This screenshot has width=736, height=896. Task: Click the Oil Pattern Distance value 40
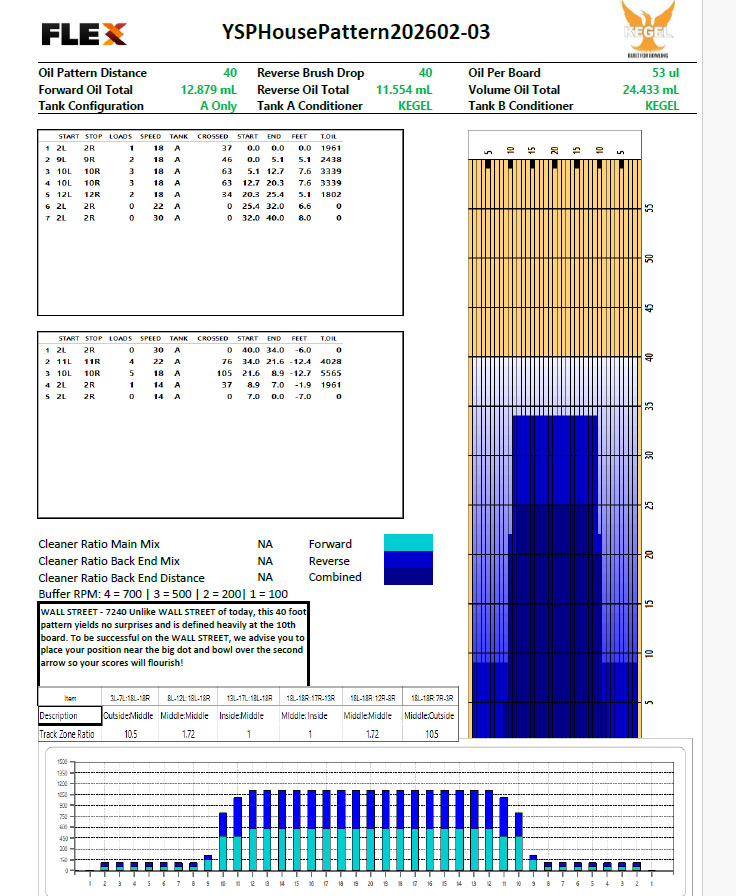[230, 73]
